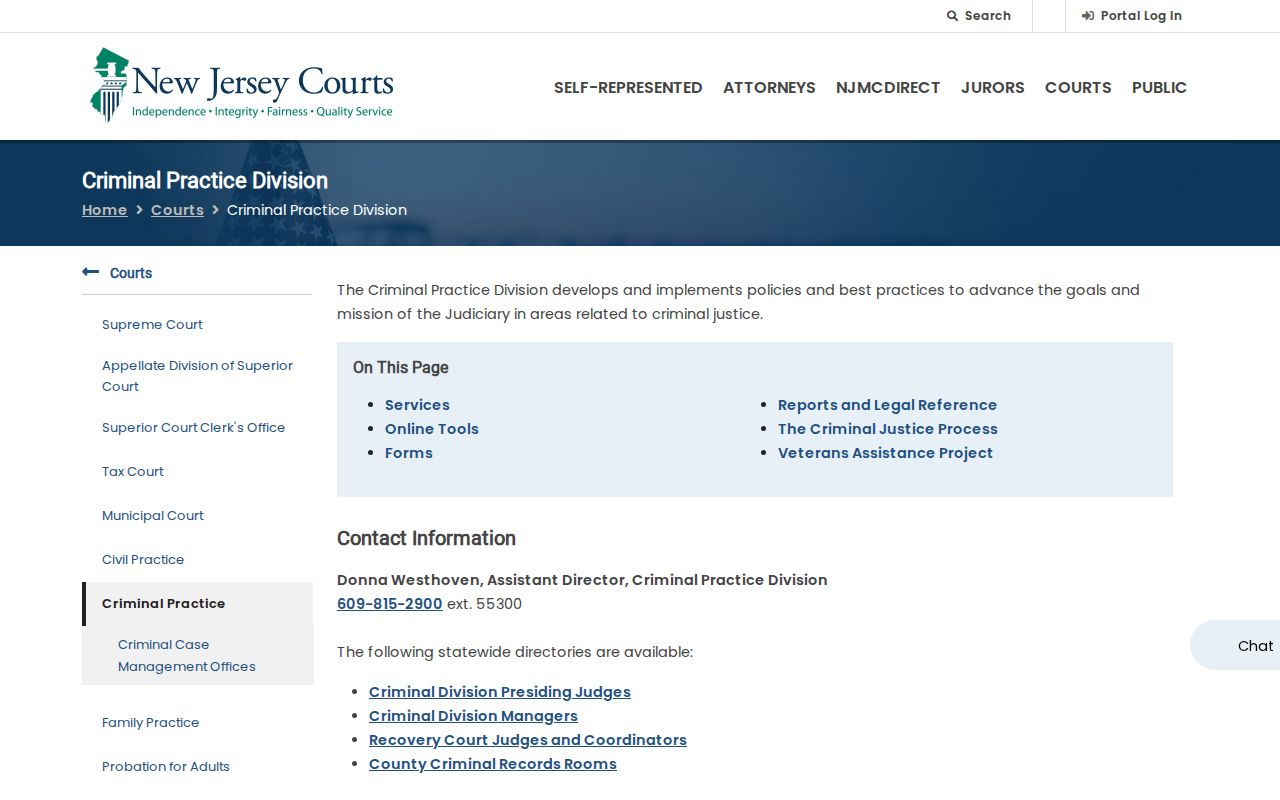This screenshot has height=800, width=1280.
Task: Go to Courts in the breadcrumb
Action: [x=177, y=210]
